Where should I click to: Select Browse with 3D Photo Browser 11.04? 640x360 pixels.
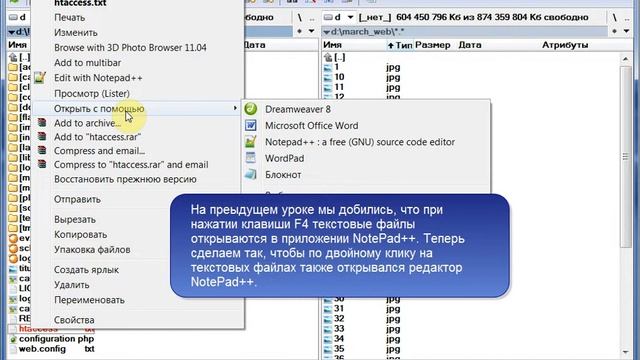point(130,48)
